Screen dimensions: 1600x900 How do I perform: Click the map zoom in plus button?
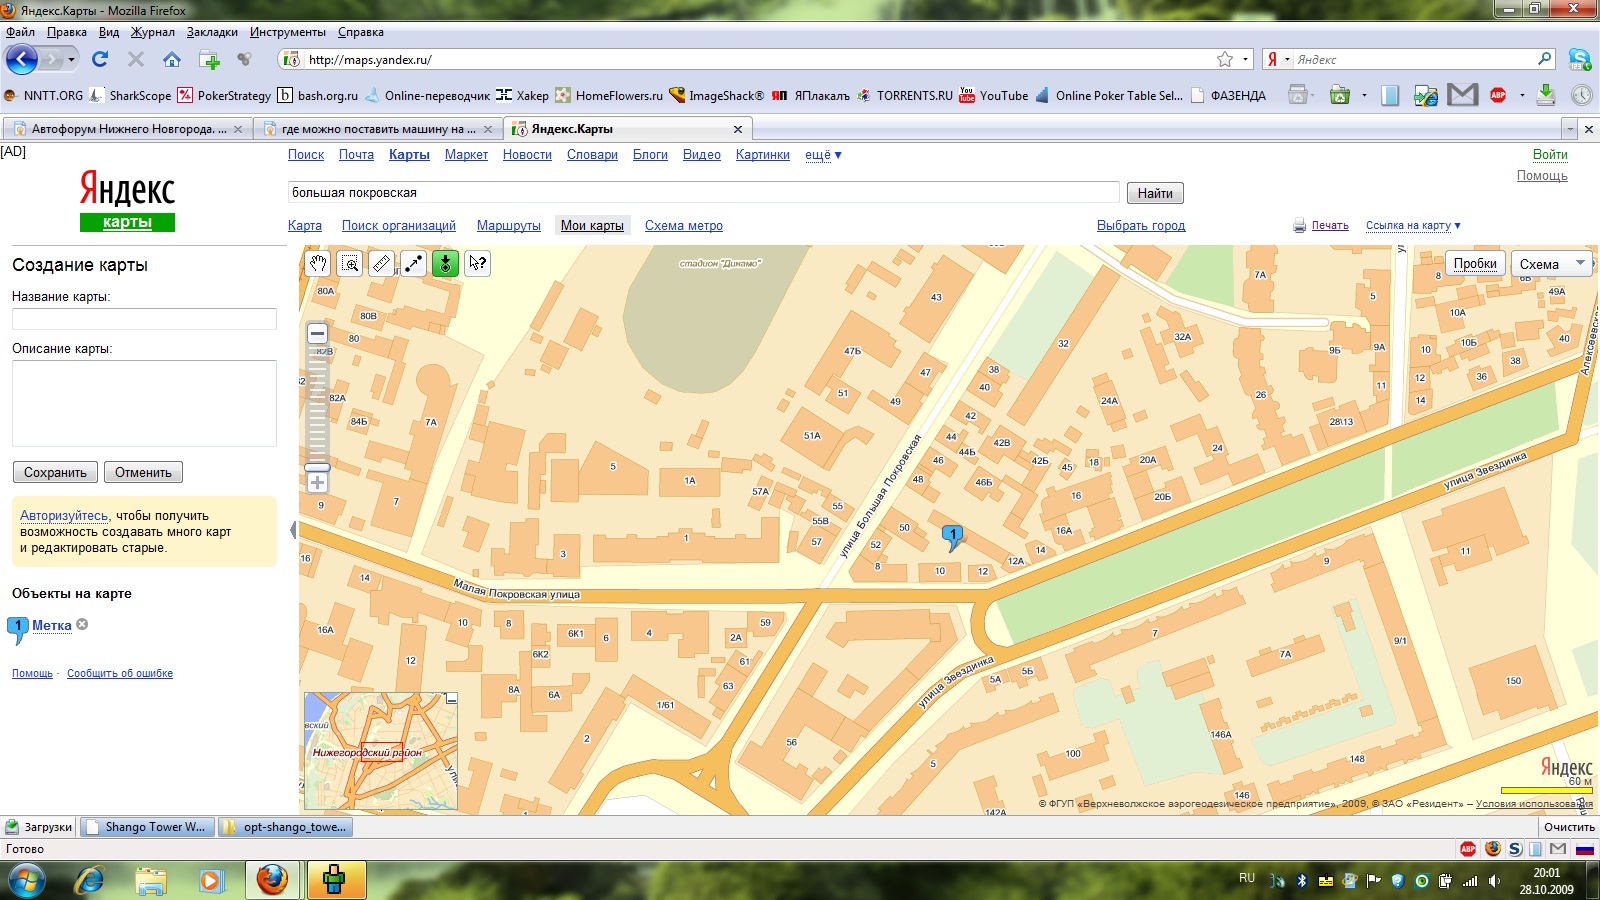point(317,483)
